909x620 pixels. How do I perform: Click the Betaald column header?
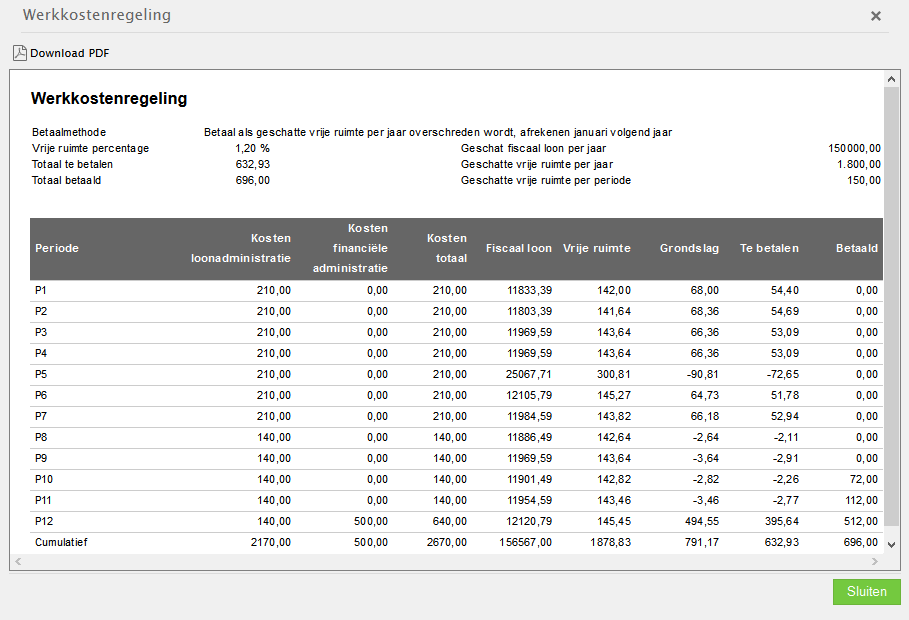(857, 248)
